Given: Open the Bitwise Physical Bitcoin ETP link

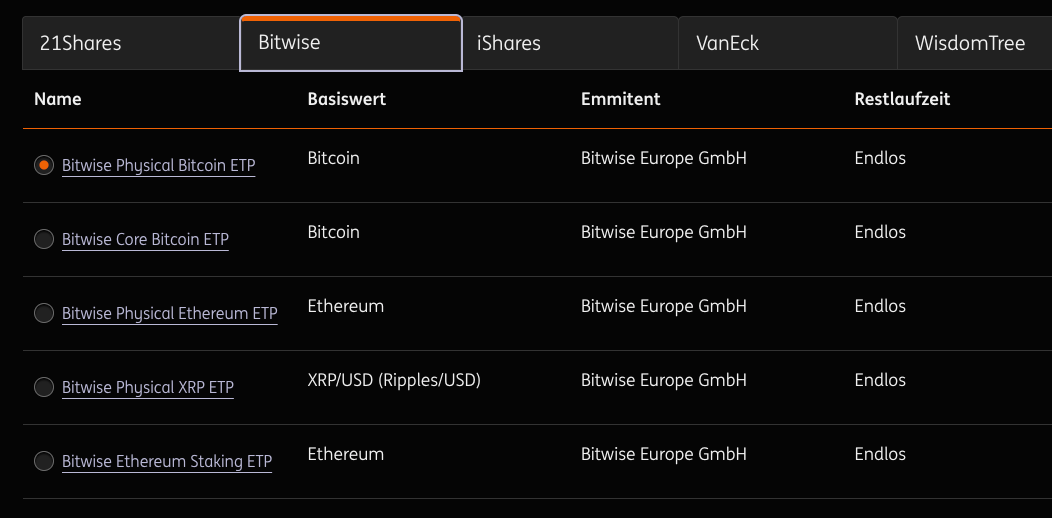Looking at the screenshot, I should click(158, 166).
